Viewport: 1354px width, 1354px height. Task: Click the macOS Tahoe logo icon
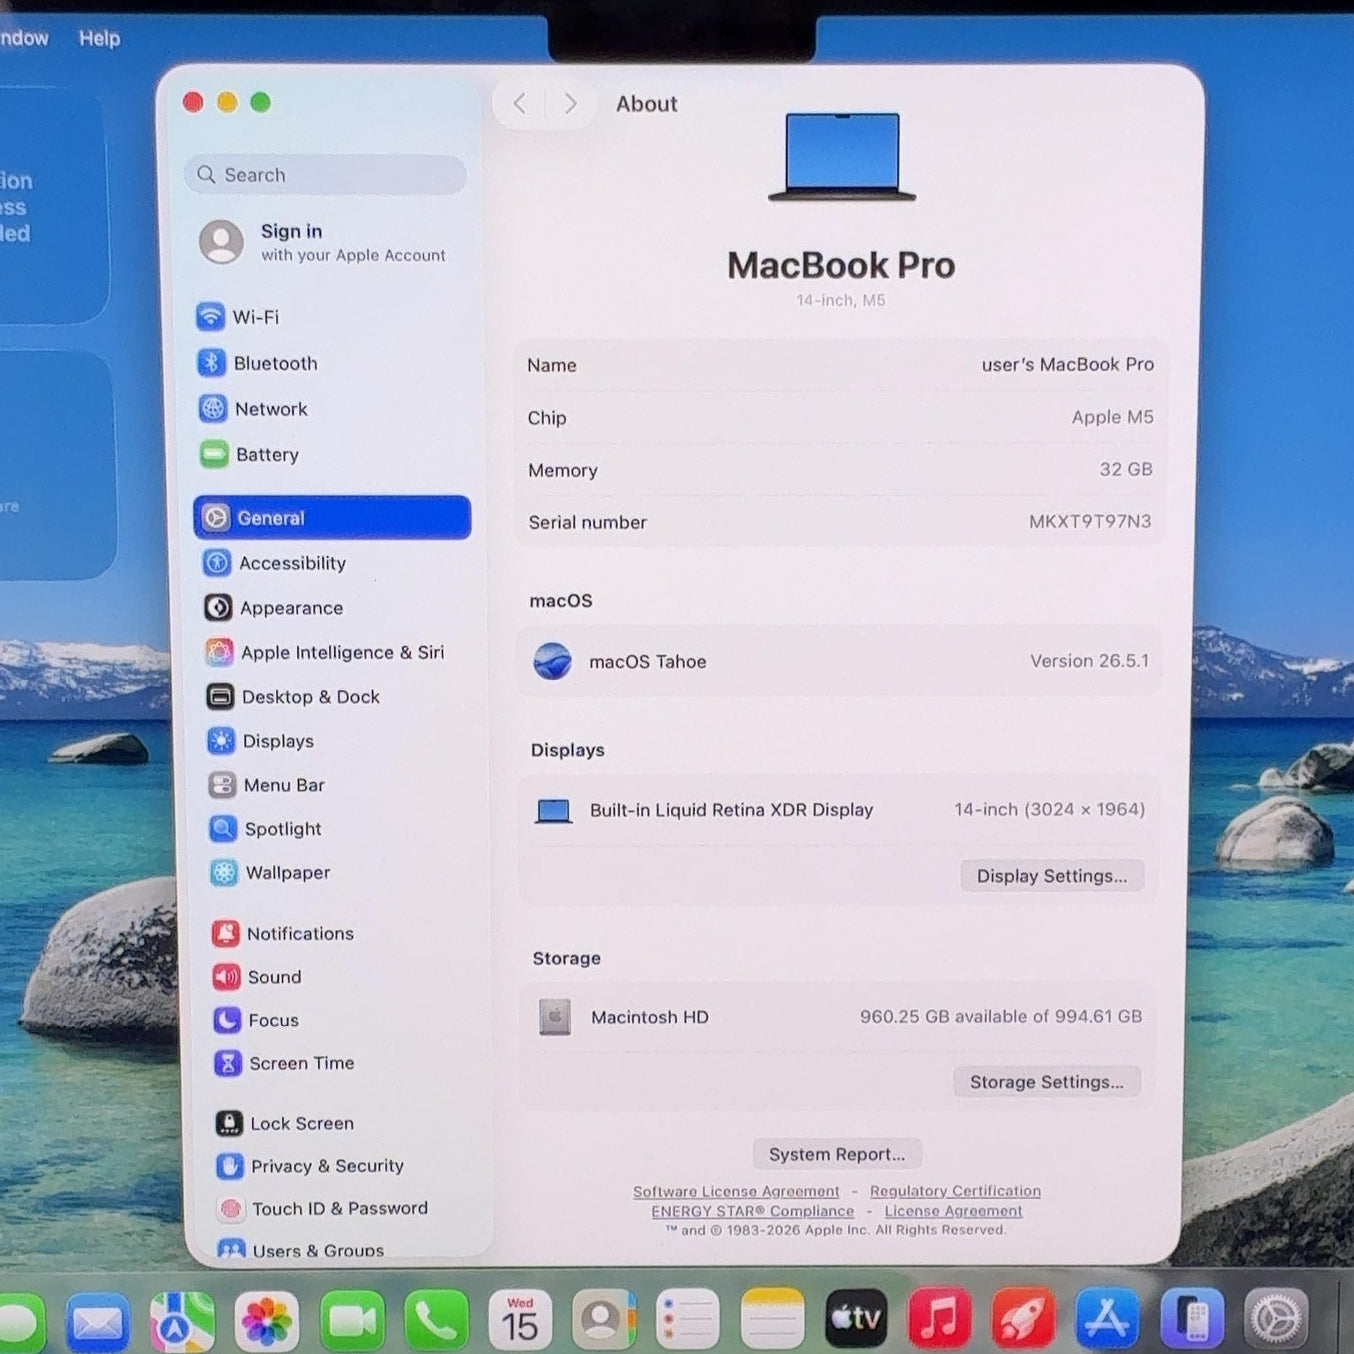pyautogui.click(x=552, y=661)
